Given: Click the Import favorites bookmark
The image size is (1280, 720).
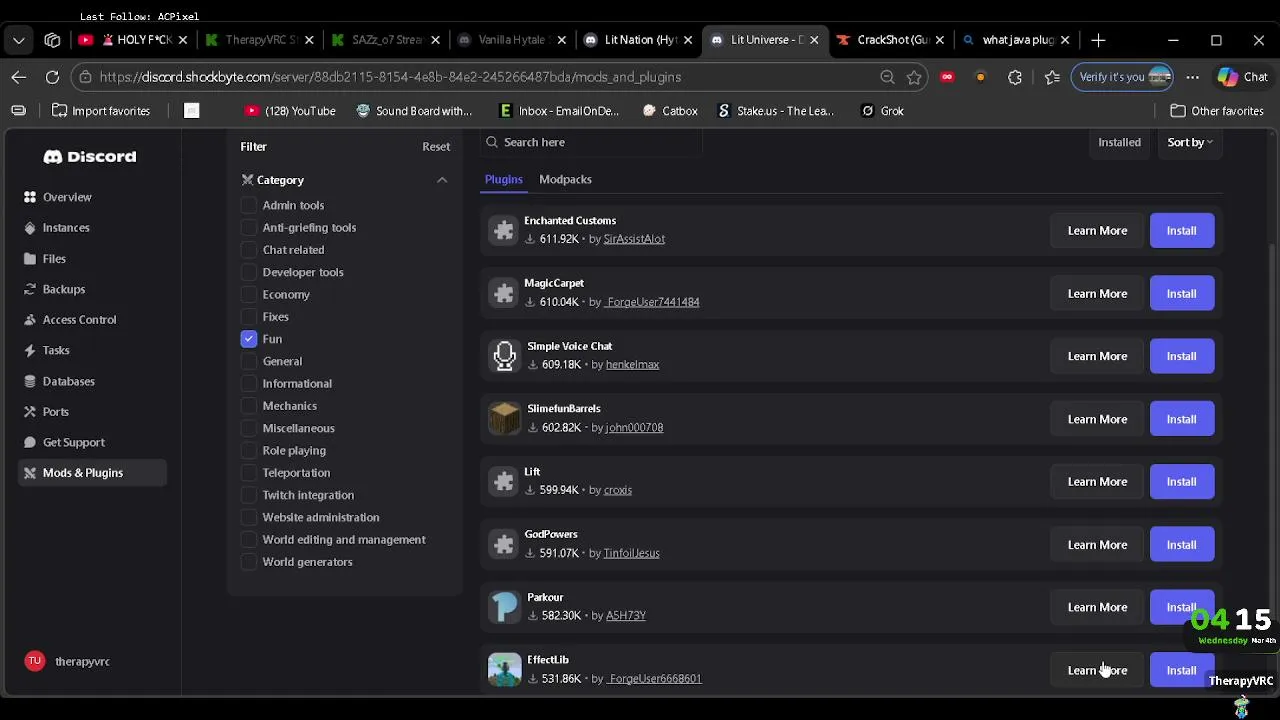Looking at the screenshot, I should coord(101,111).
